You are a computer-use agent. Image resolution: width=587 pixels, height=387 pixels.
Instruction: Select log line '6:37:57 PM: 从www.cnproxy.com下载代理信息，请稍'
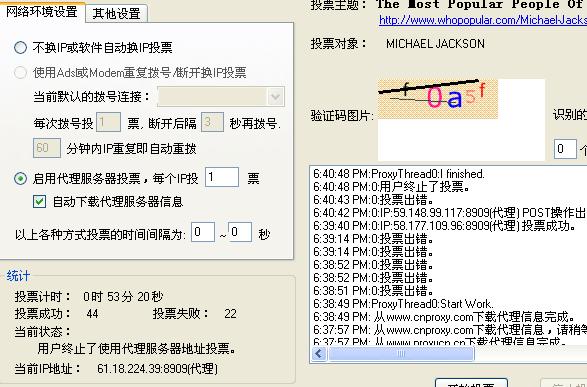pyautogui.click(x=450, y=330)
